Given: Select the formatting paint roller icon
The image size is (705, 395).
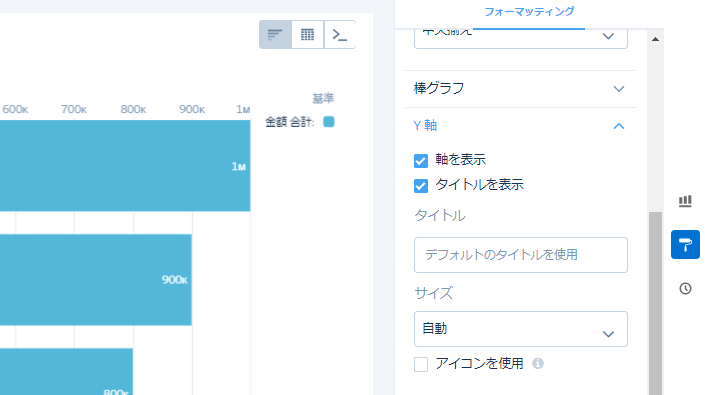Looking at the screenshot, I should pyautogui.click(x=685, y=244).
